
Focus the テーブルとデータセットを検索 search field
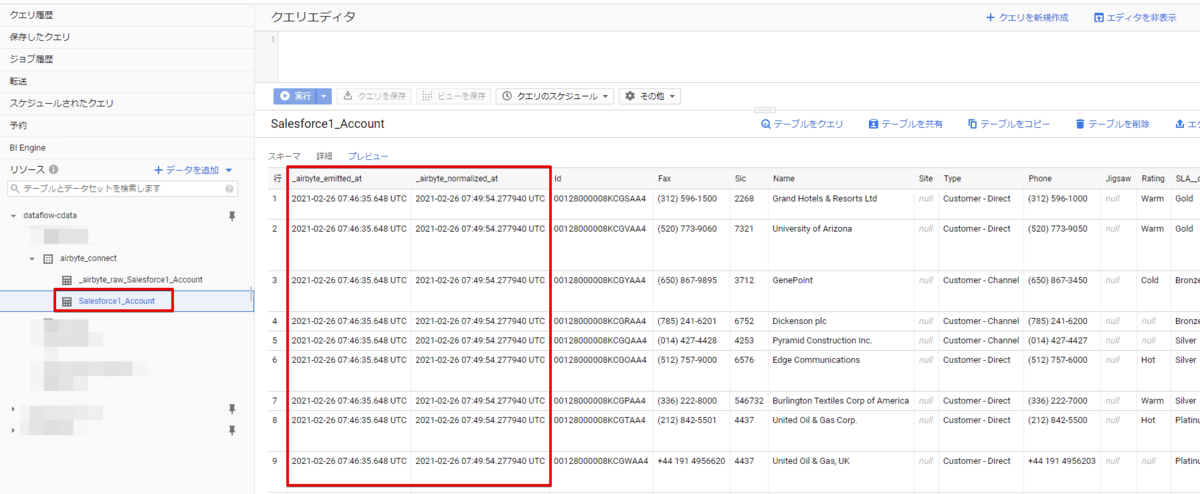(x=122, y=188)
